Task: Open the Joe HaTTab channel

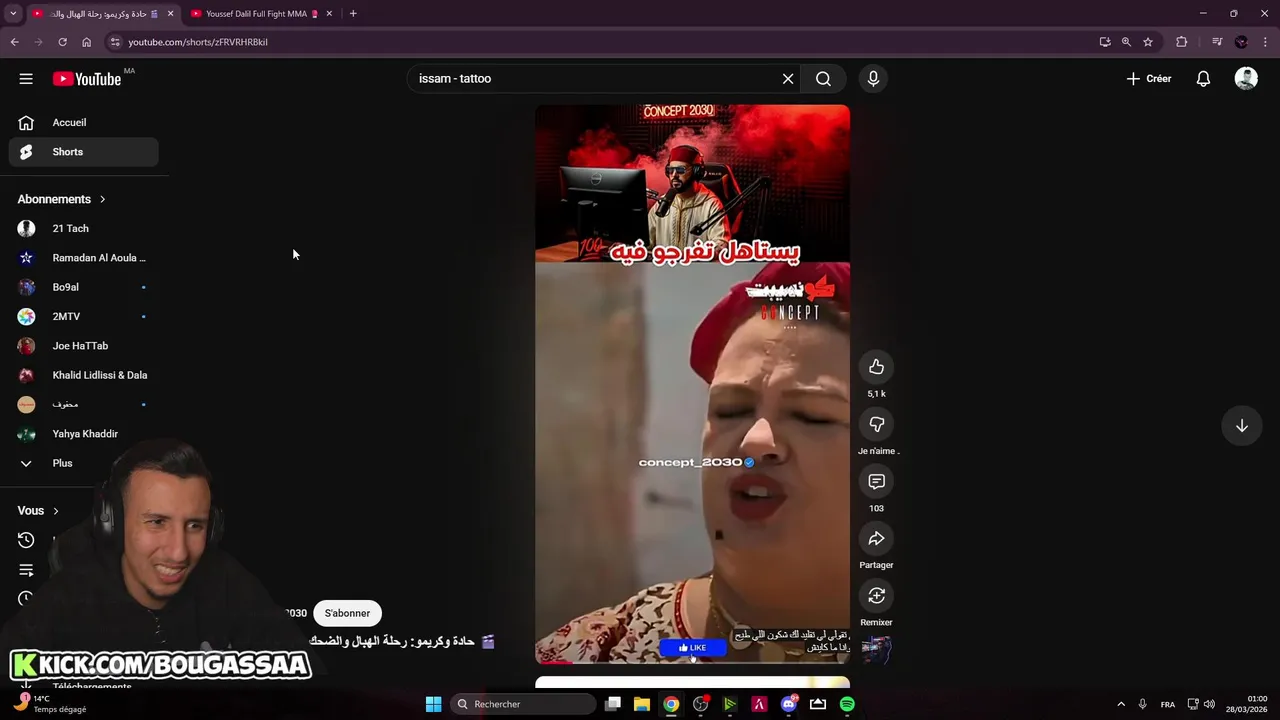Action: click(x=84, y=346)
